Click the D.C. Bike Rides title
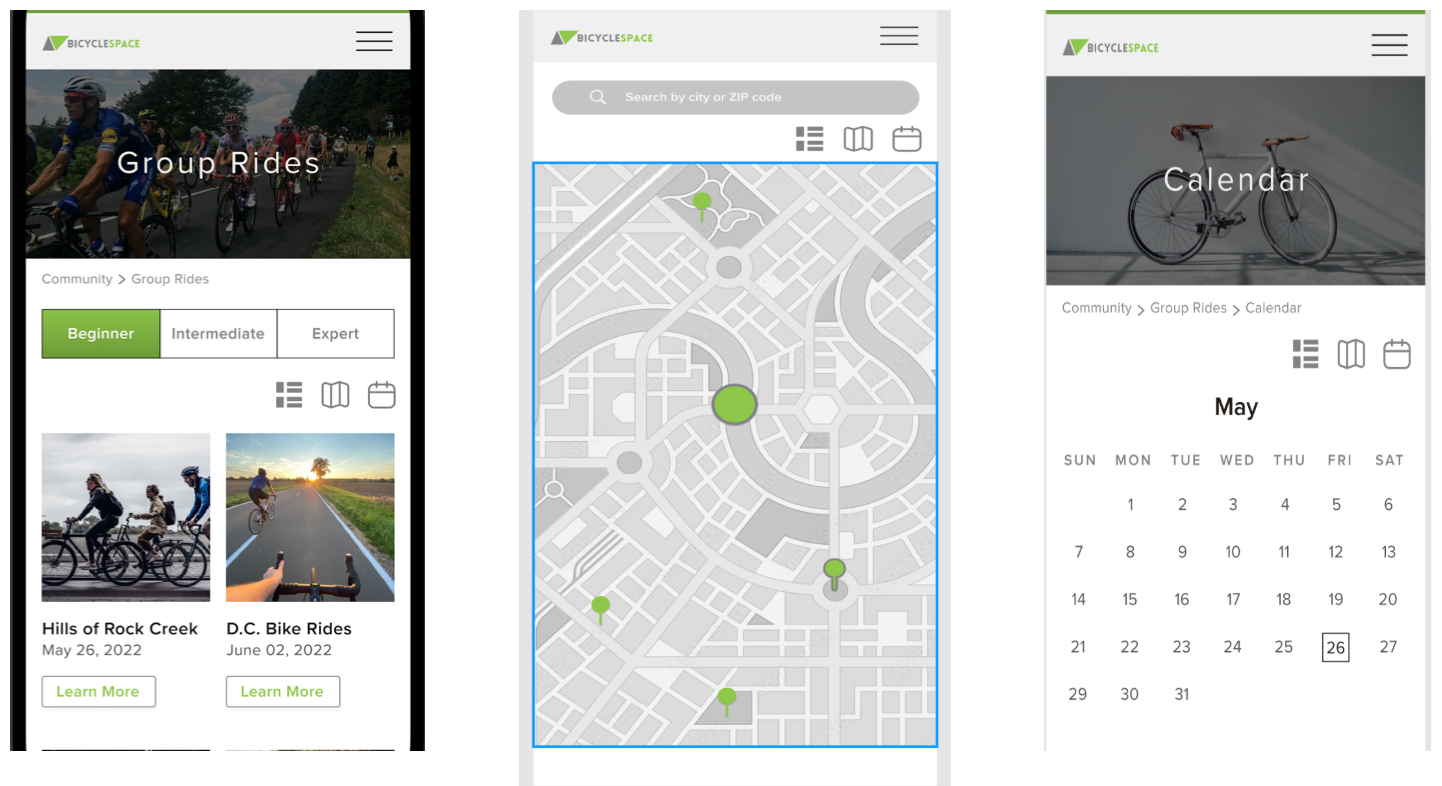Screen dimensions: 1442x786 click(289, 628)
